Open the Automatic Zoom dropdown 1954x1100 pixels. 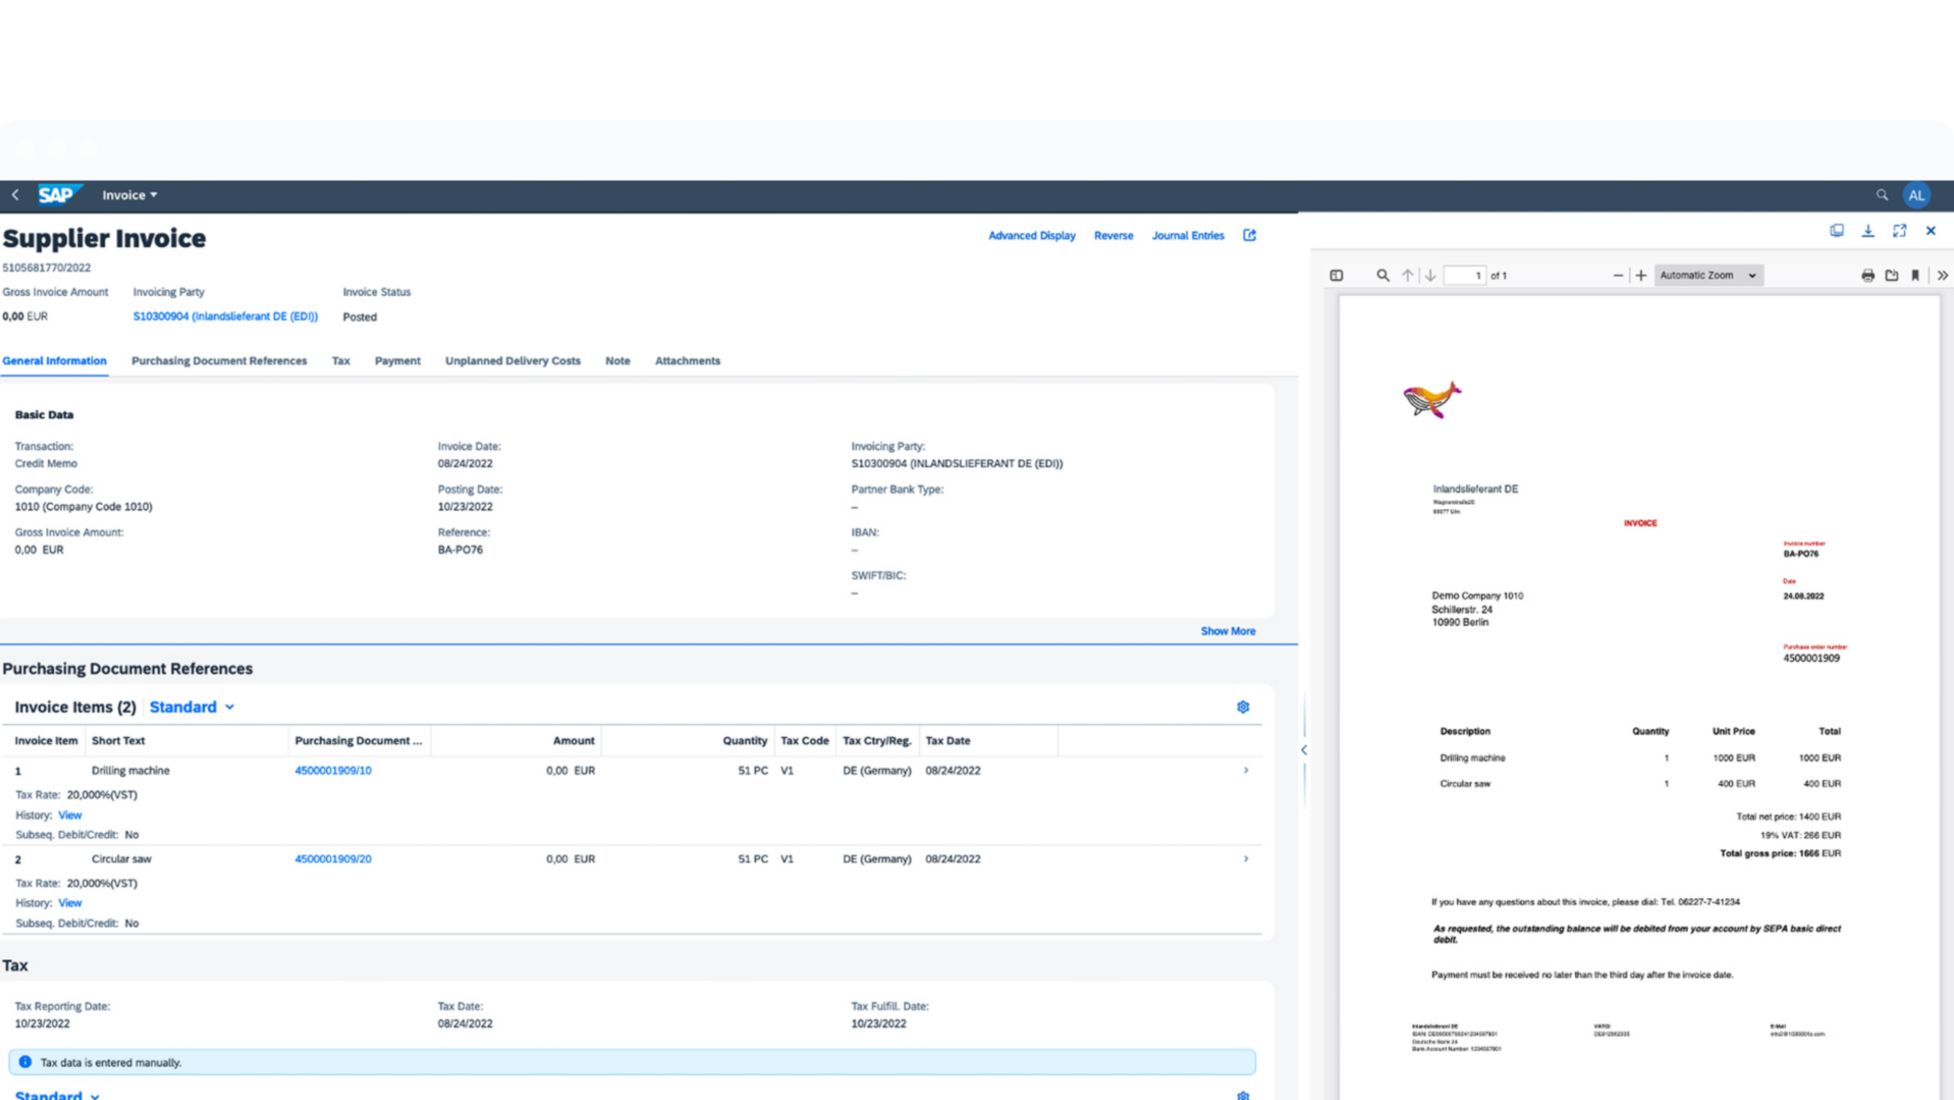pyautogui.click(x=1708, y=275)
